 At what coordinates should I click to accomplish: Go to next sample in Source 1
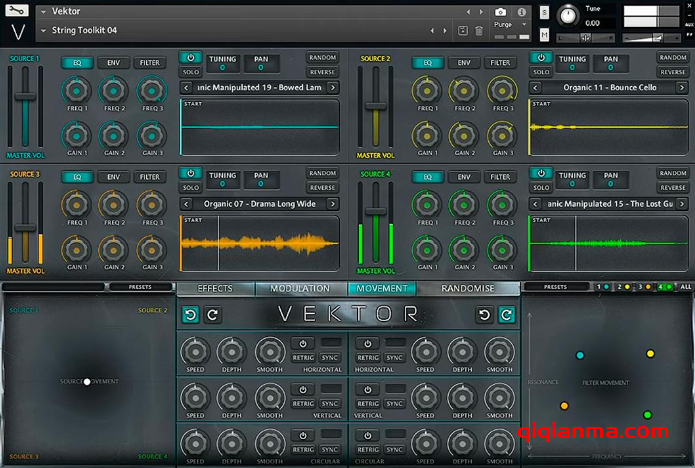333,88
